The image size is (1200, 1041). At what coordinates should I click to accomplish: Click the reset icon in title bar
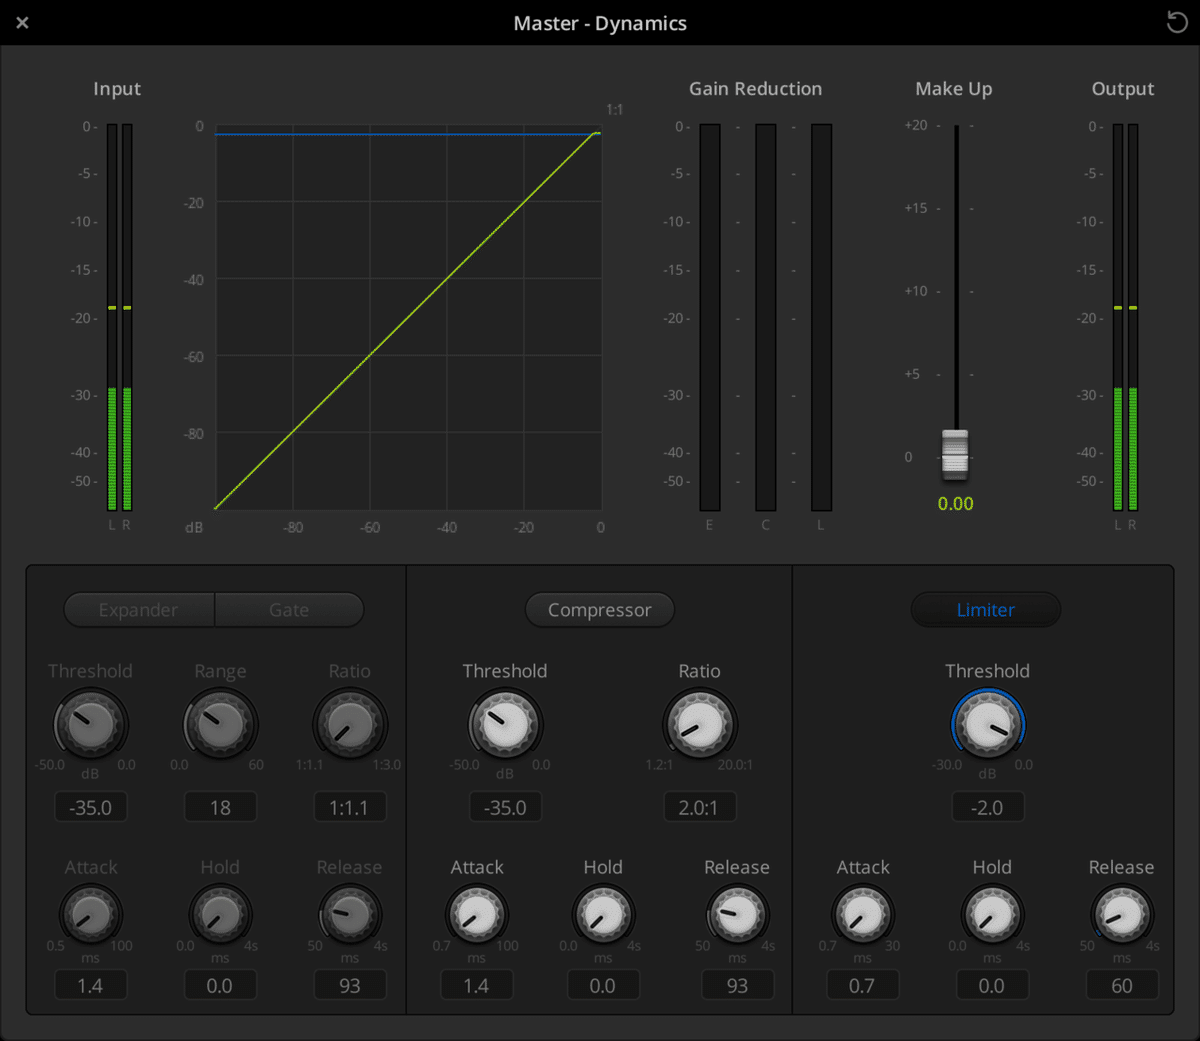tap(1177, 22)
